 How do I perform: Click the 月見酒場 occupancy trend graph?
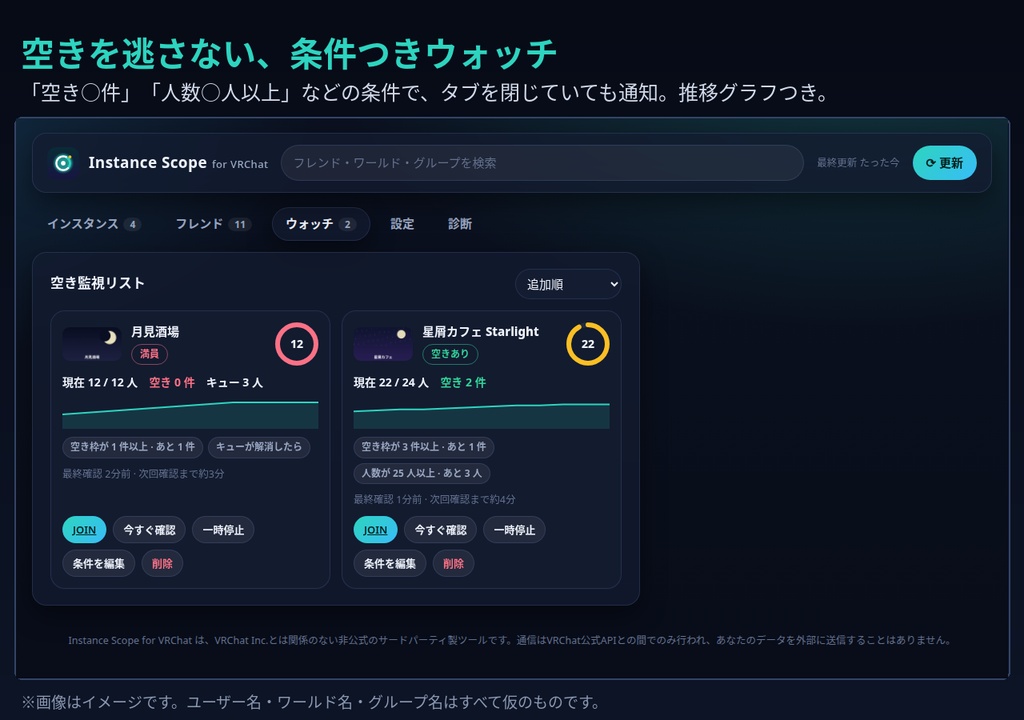tap(190, 414)
